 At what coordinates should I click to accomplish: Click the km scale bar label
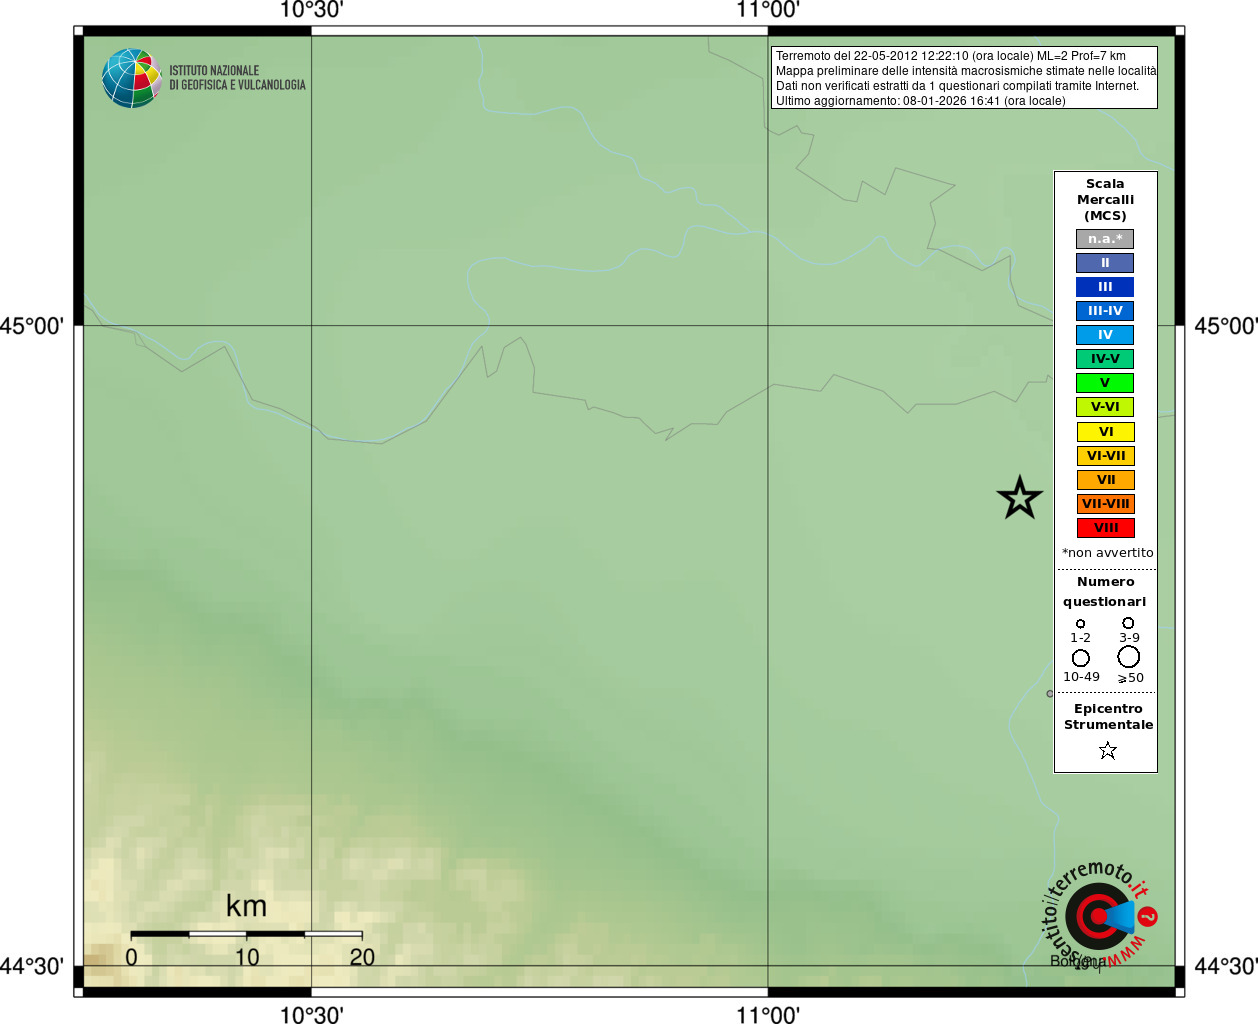[246, 906]
